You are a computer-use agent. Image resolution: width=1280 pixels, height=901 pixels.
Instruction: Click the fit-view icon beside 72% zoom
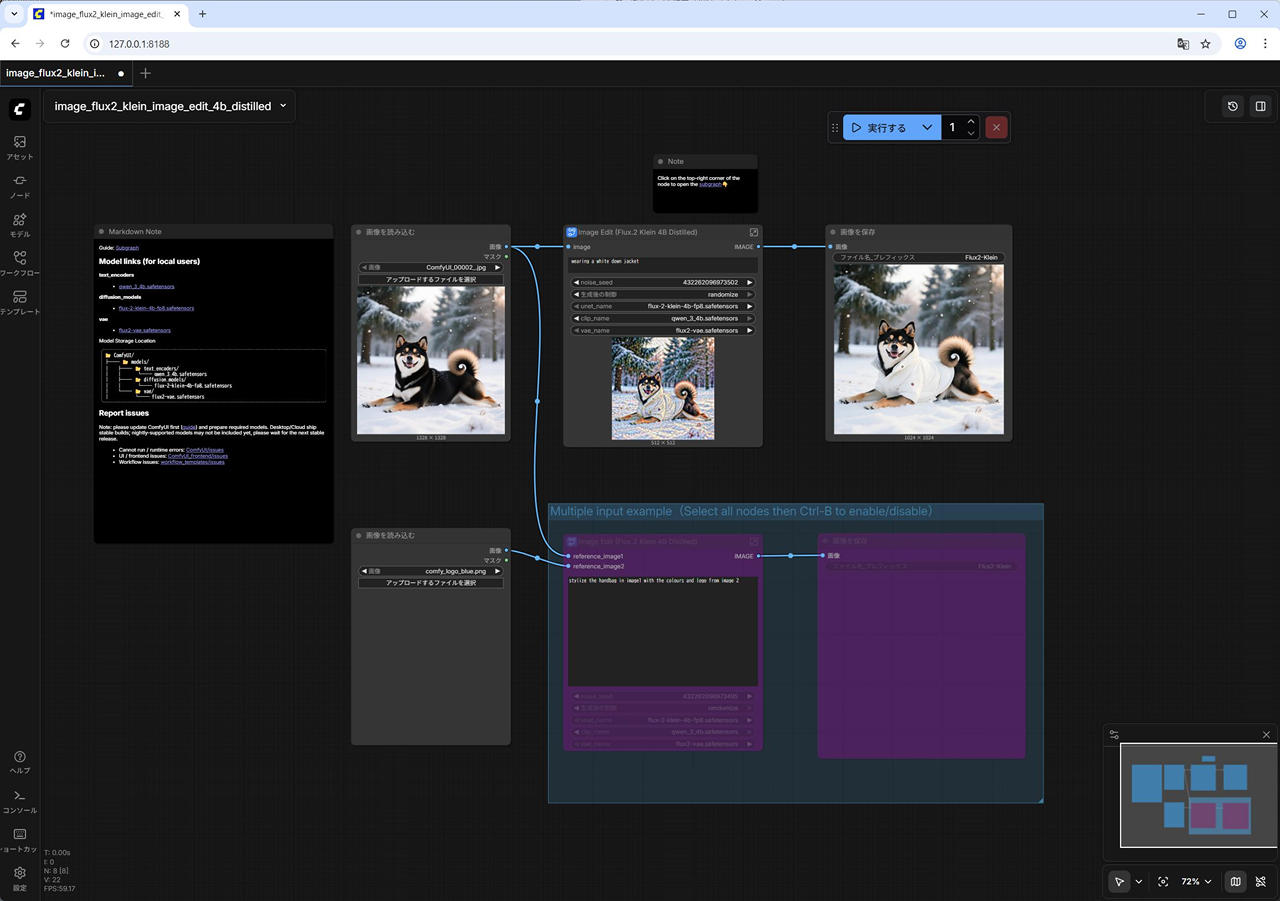pos(1163,882)
